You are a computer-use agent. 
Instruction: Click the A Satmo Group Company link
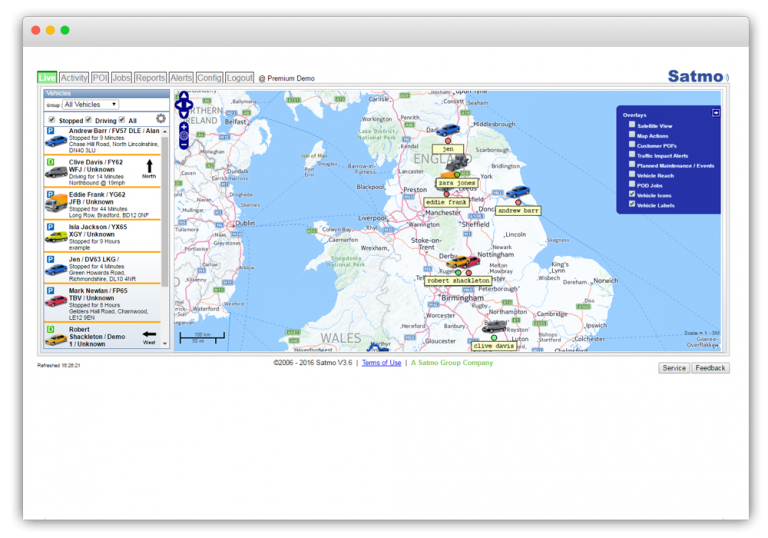click(452, 363)
